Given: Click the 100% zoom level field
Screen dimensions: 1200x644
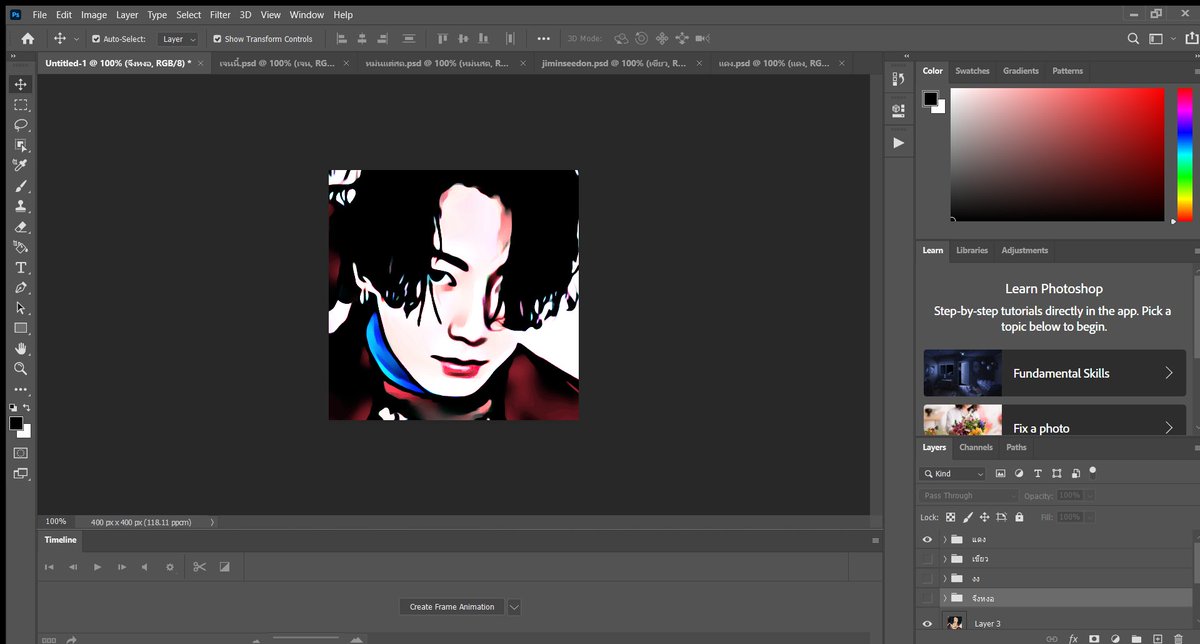Looking at the screenshot, I should (56, 522).
